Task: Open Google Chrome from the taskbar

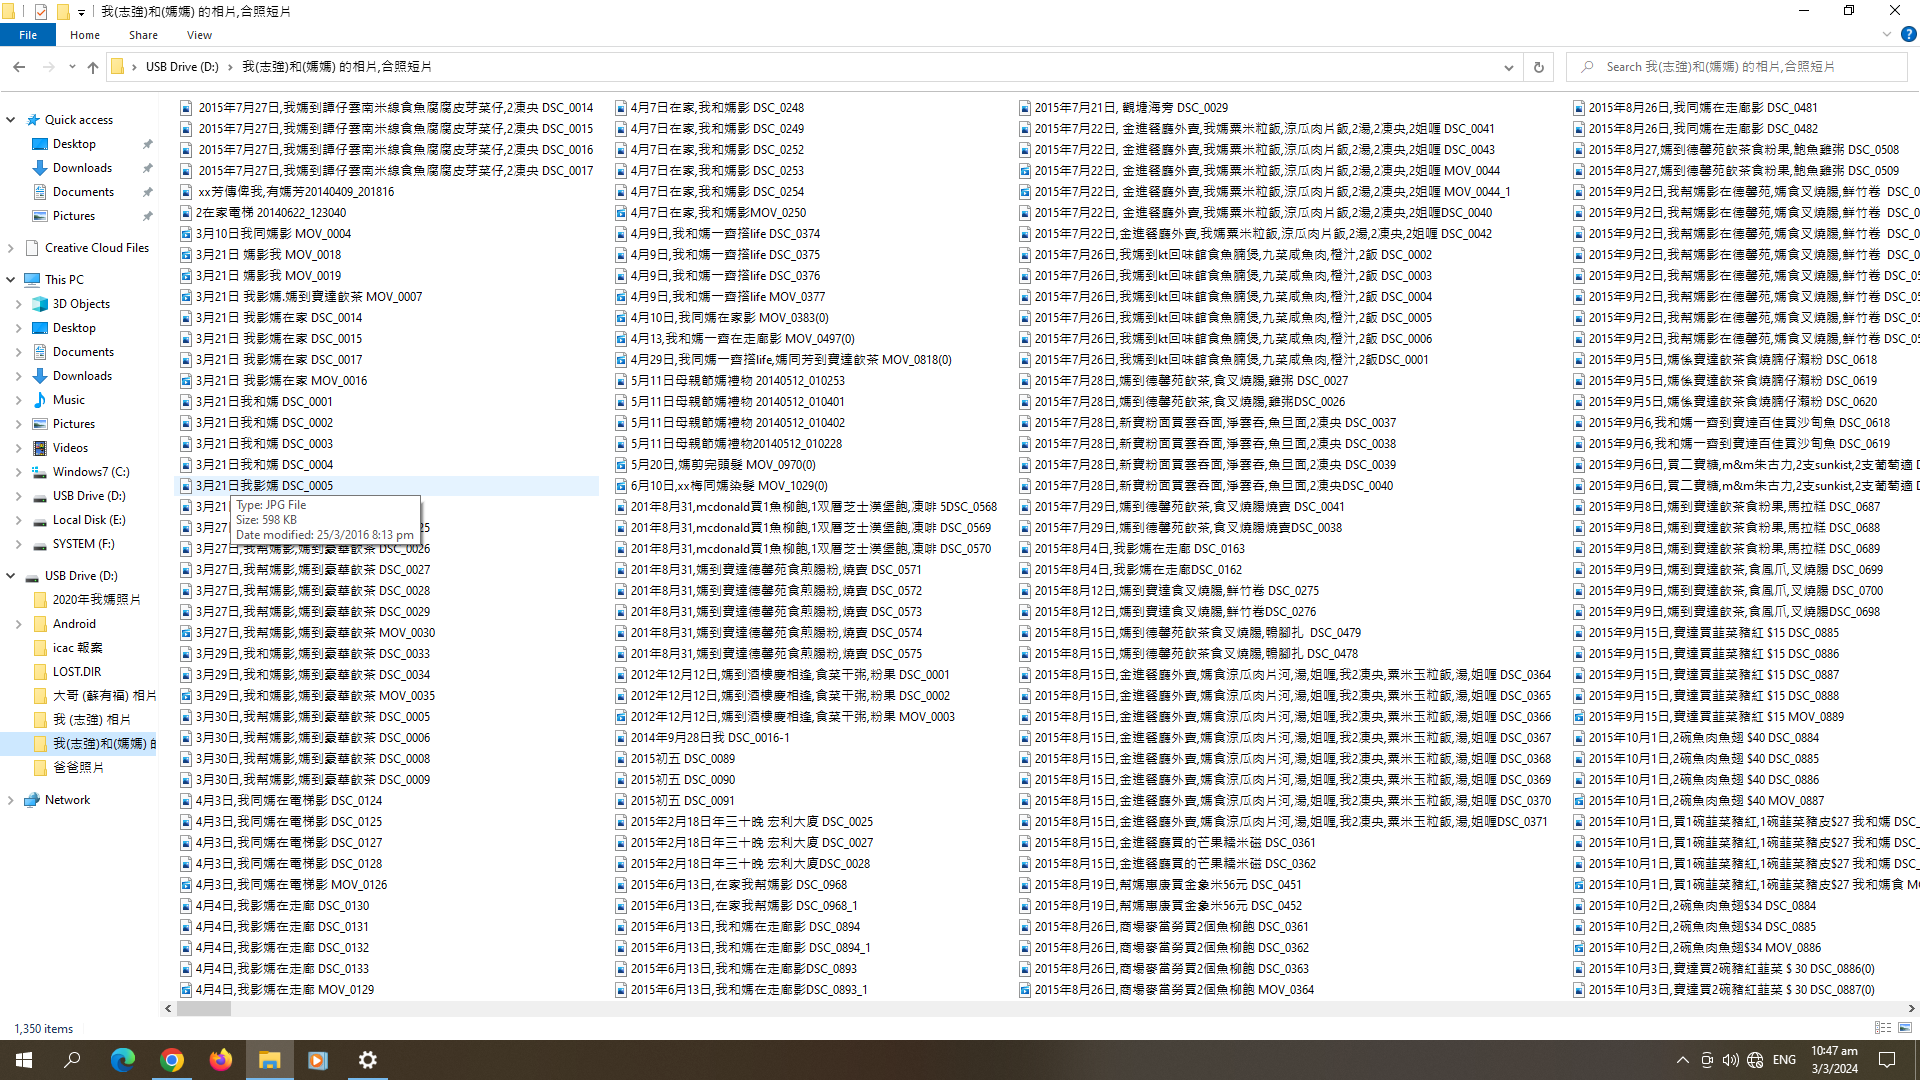Action: (172, 1060)
